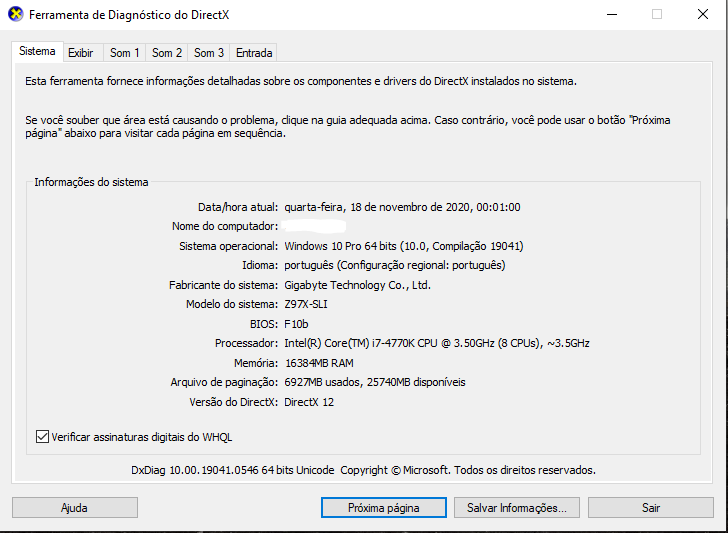This screenshot has height=533, width=728.
Task: Click the Sair button
Action: click(650, 507)
